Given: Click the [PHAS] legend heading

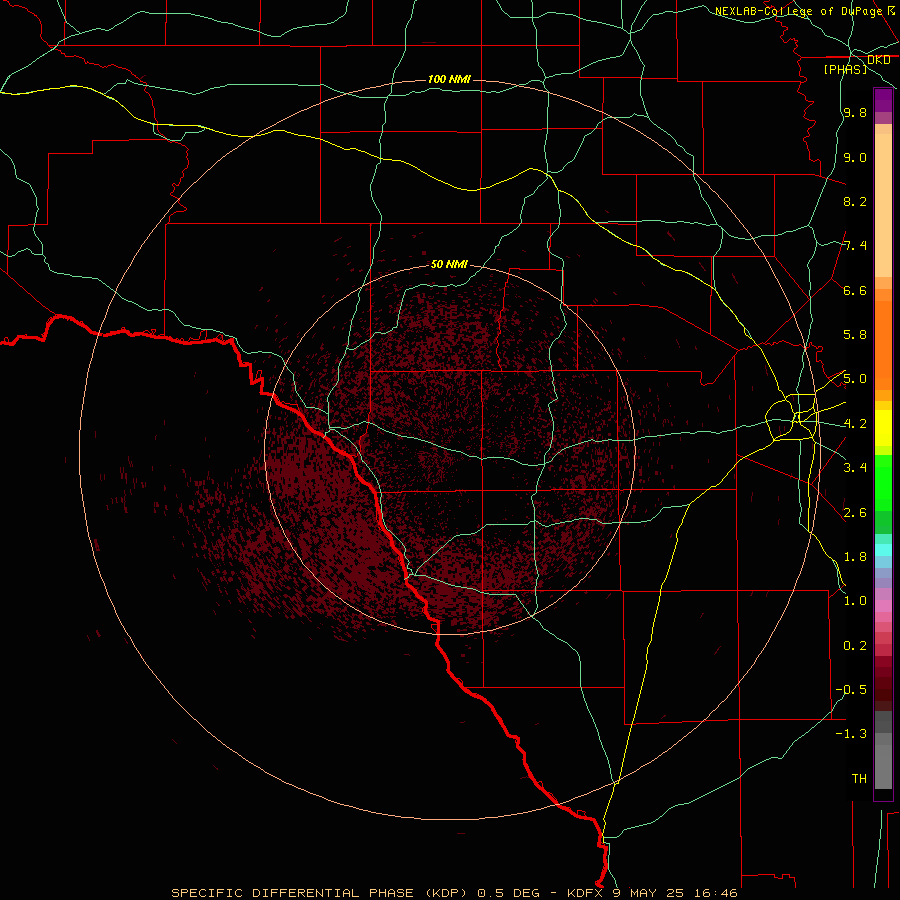Looking at the screenshot, I should click(x=845, y=69).
